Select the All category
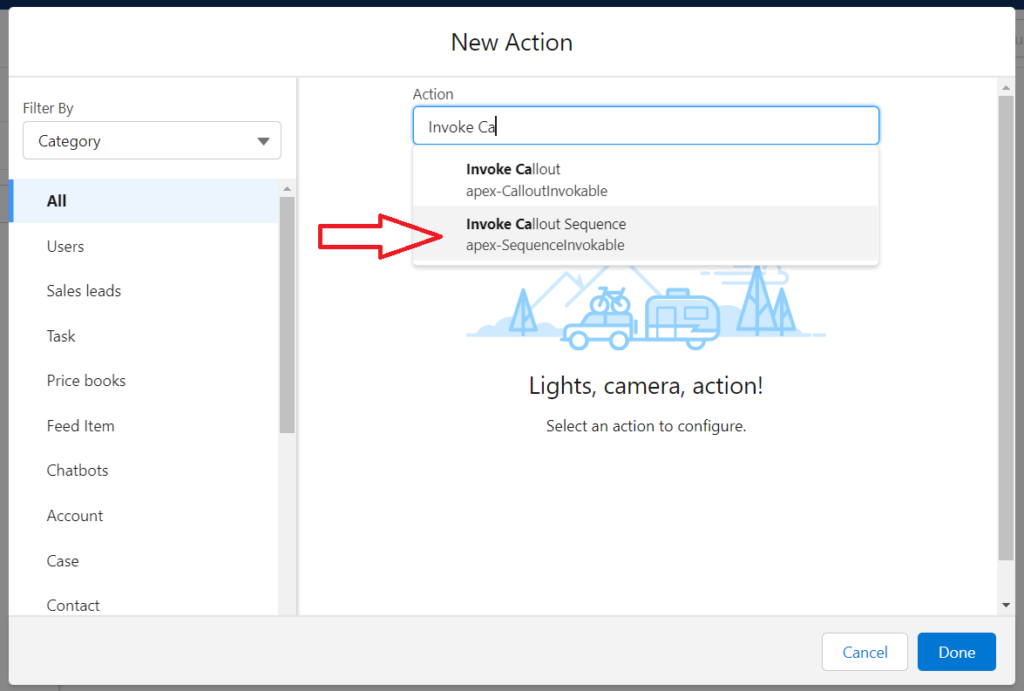 57,201
